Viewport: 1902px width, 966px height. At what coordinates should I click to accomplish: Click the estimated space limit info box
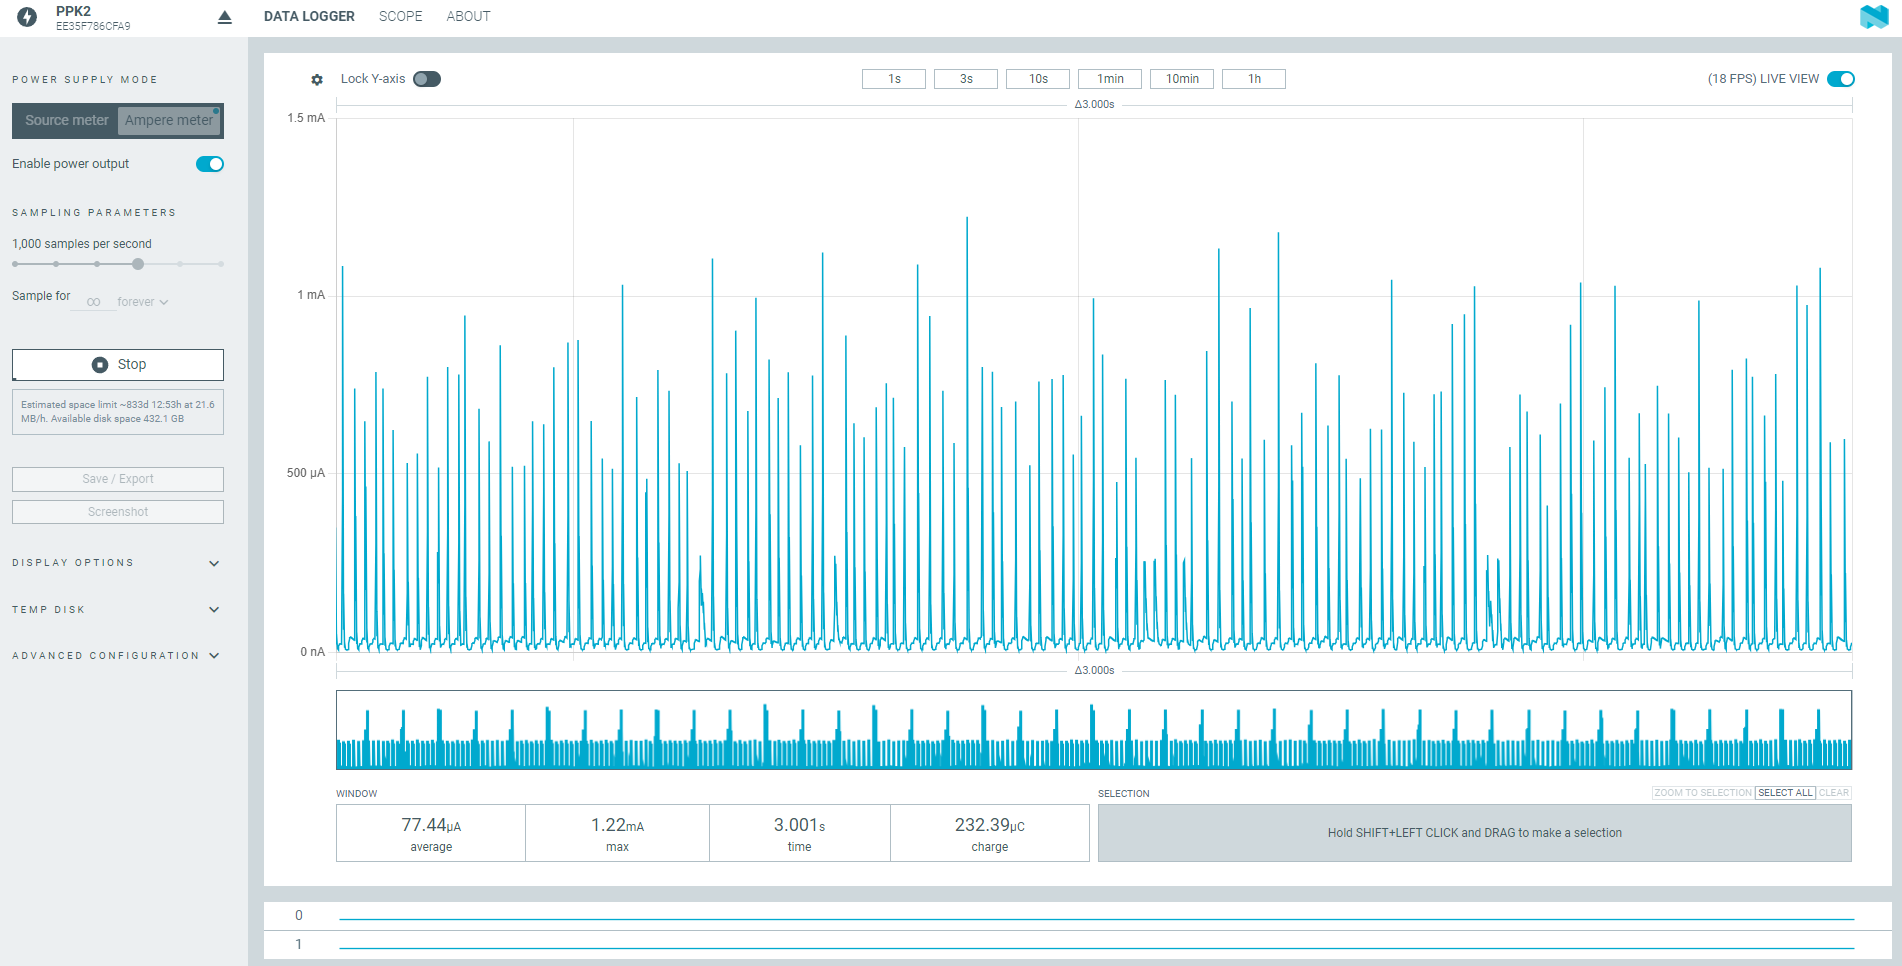118,412
